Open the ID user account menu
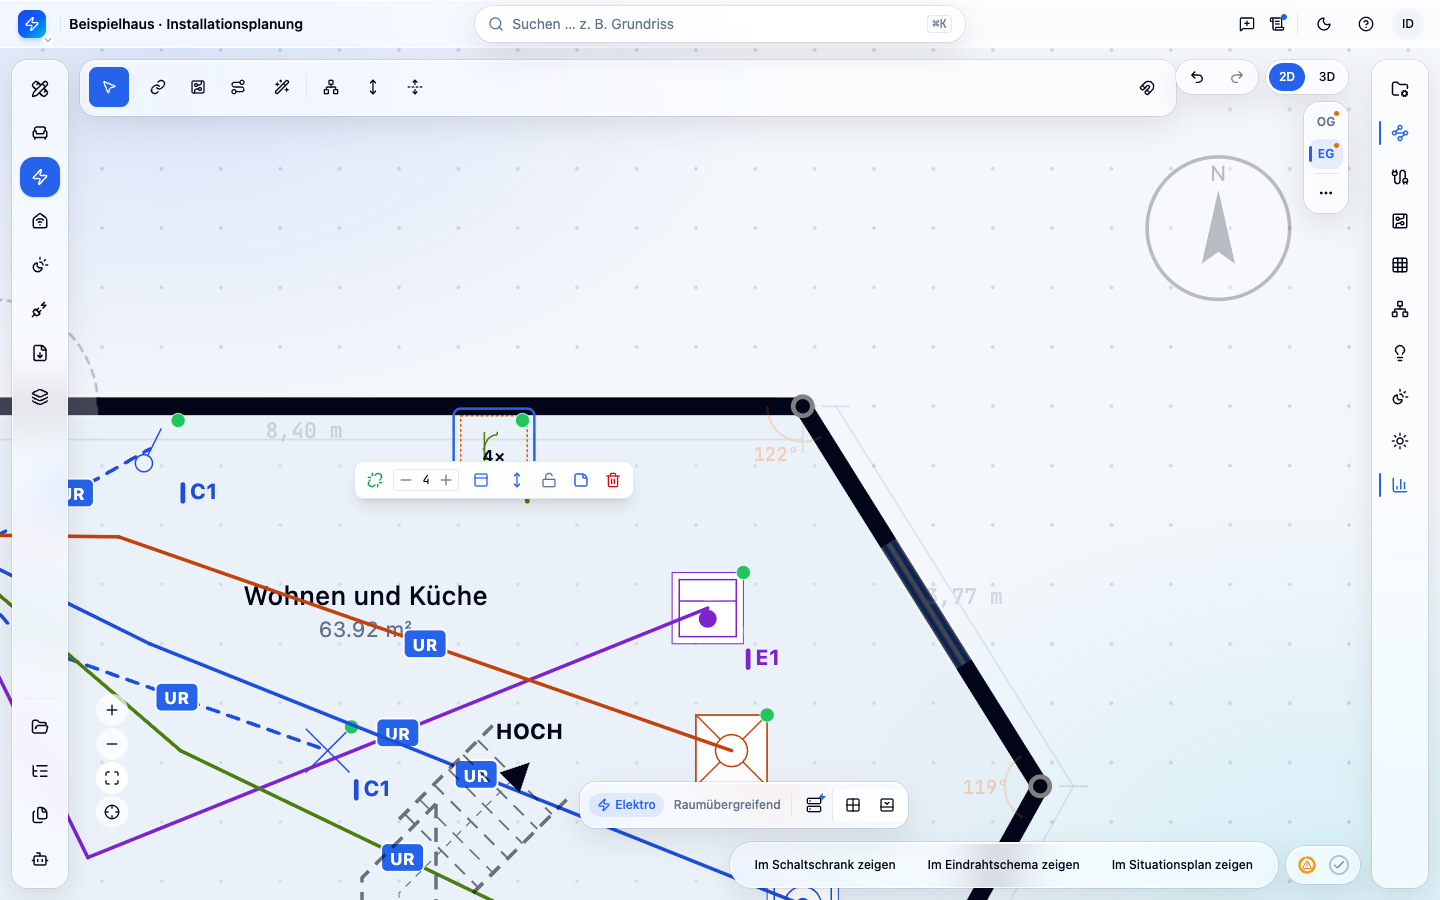The height and width of the screenshot is (900, 1440). click(1408, 24)
